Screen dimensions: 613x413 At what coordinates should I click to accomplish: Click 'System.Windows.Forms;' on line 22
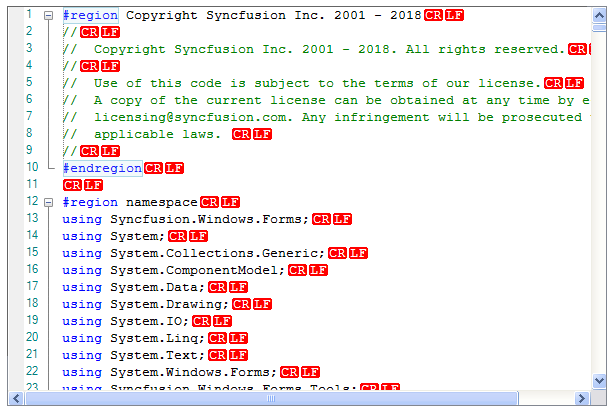point(194,373)
